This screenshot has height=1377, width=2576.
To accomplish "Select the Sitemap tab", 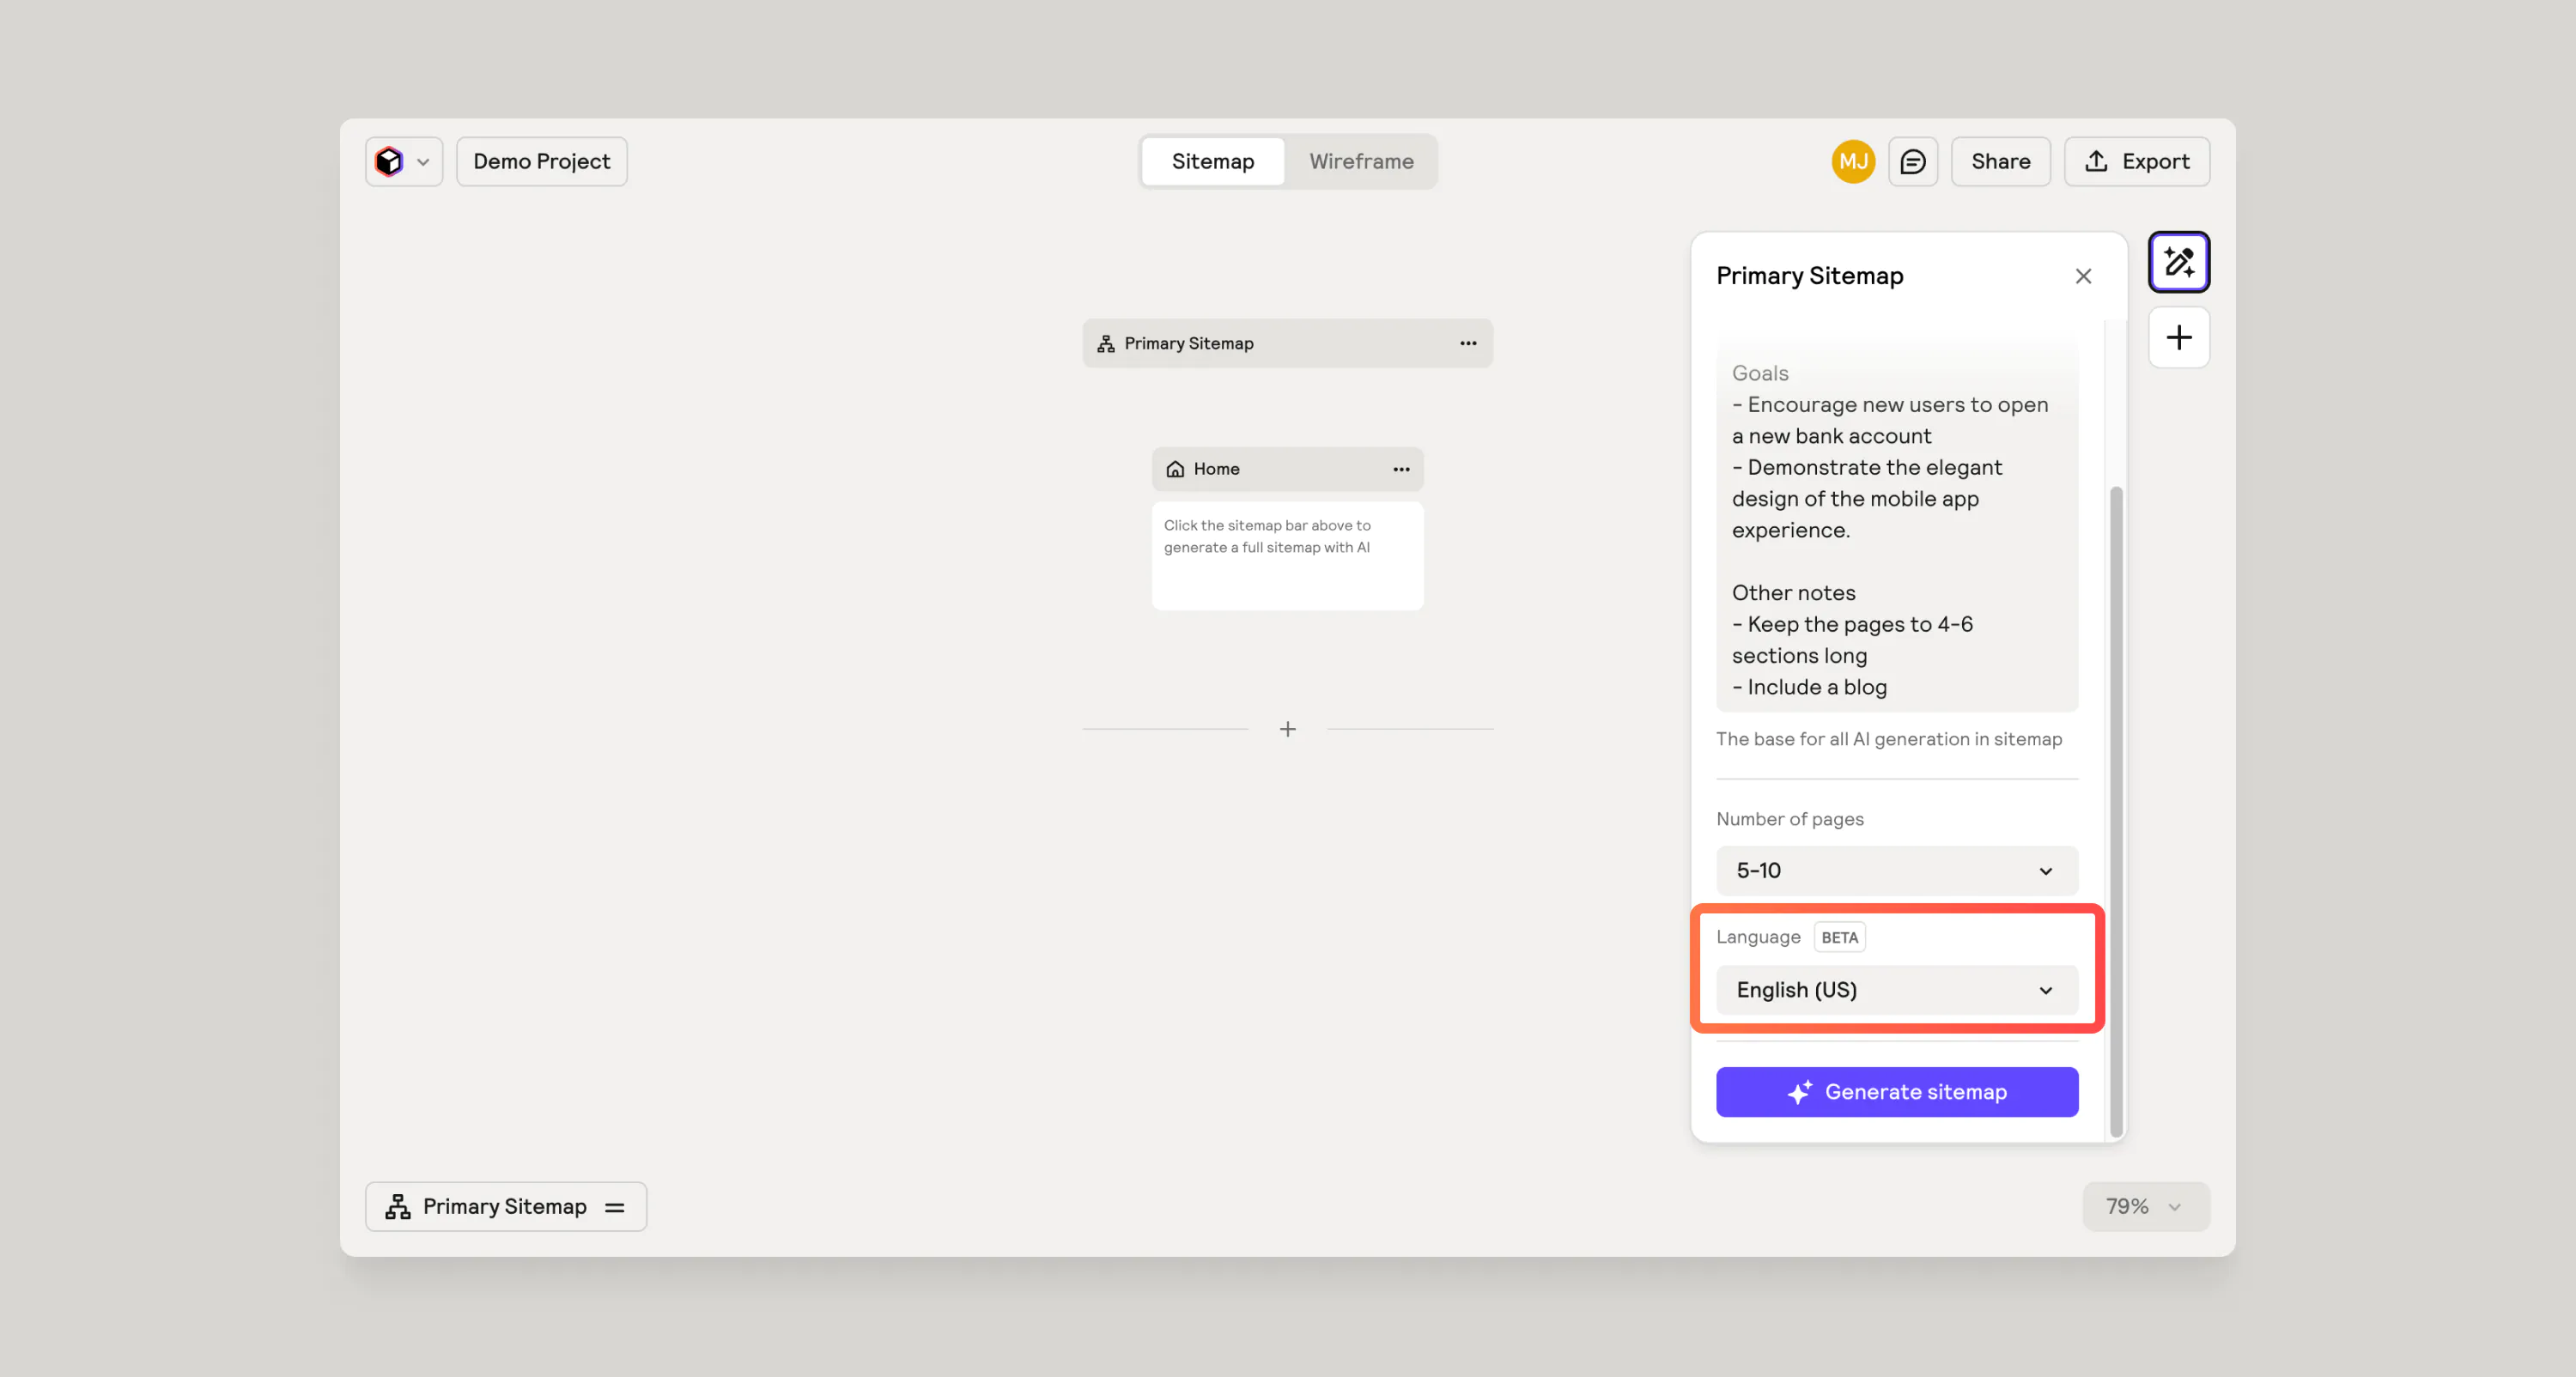I will click(x=1212, y=161).
